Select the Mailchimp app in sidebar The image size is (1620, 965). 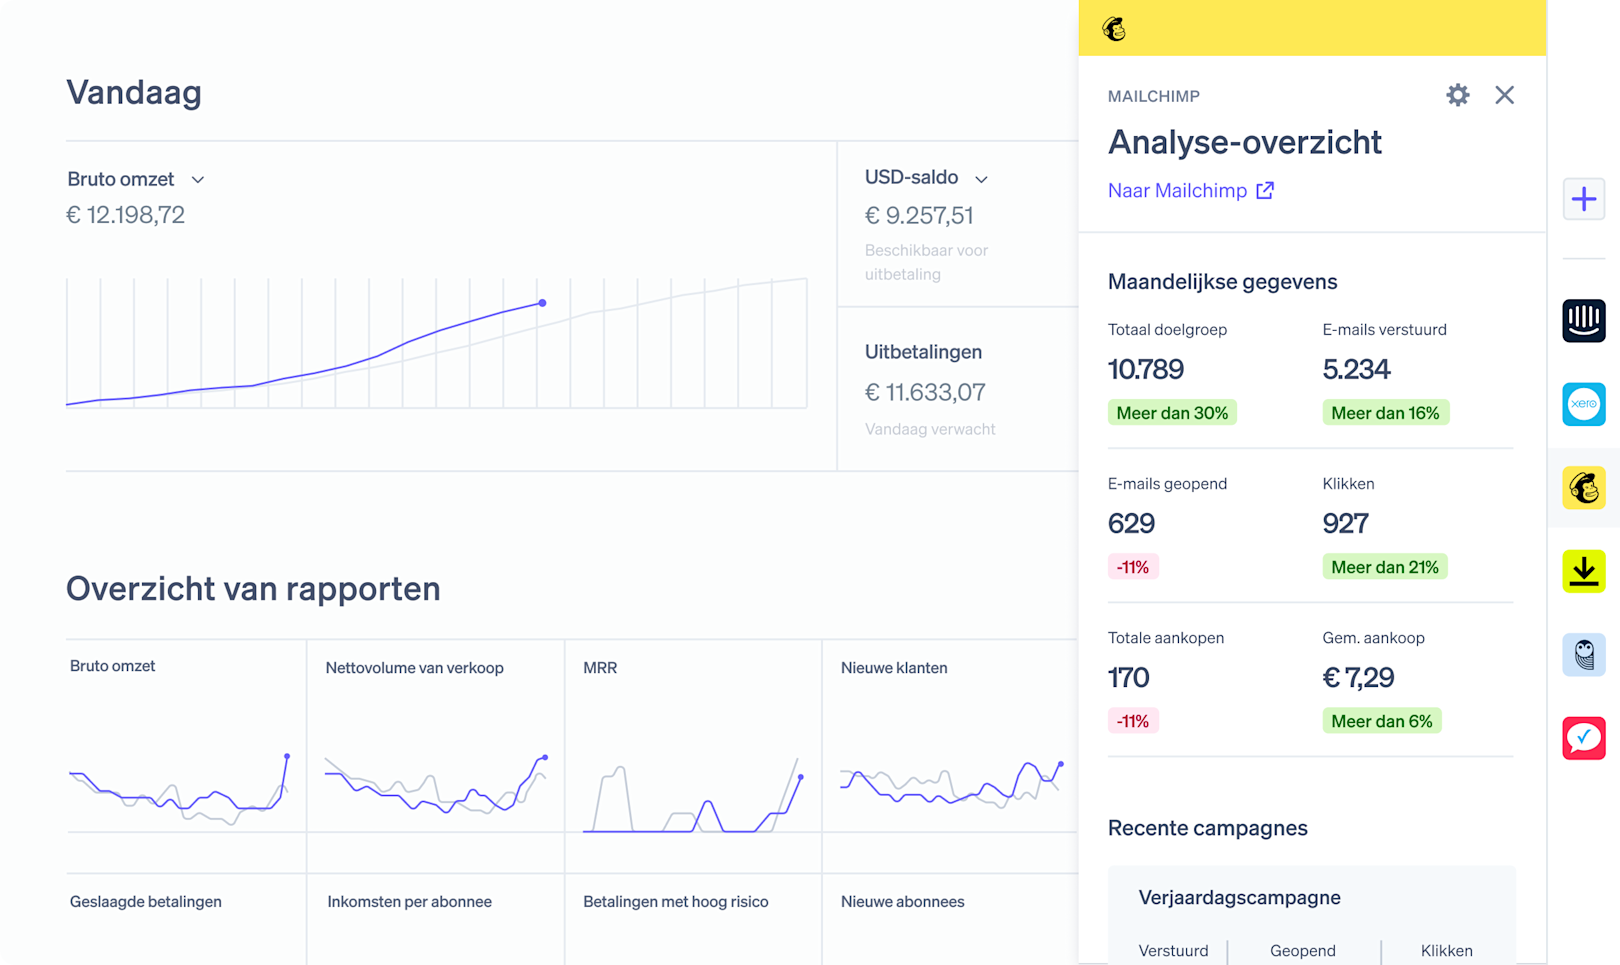coord(1584,488)
